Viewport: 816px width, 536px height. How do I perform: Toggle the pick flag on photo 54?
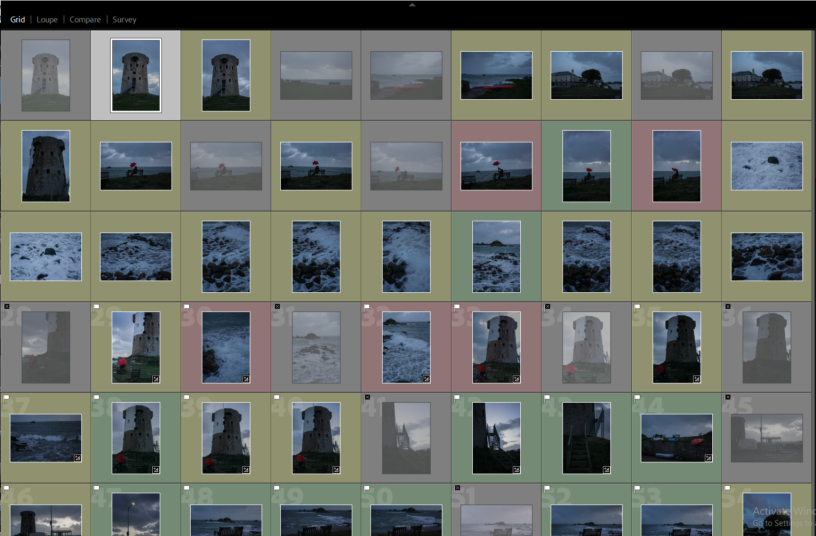coord(728,488)
